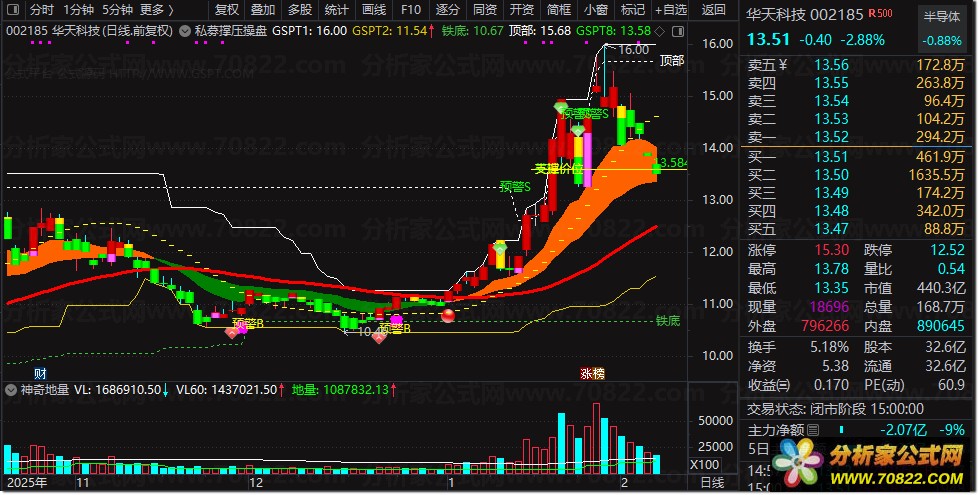
Task: Expand the 神奇地量 indicator dropdown arrow
Action: [11, 390]
